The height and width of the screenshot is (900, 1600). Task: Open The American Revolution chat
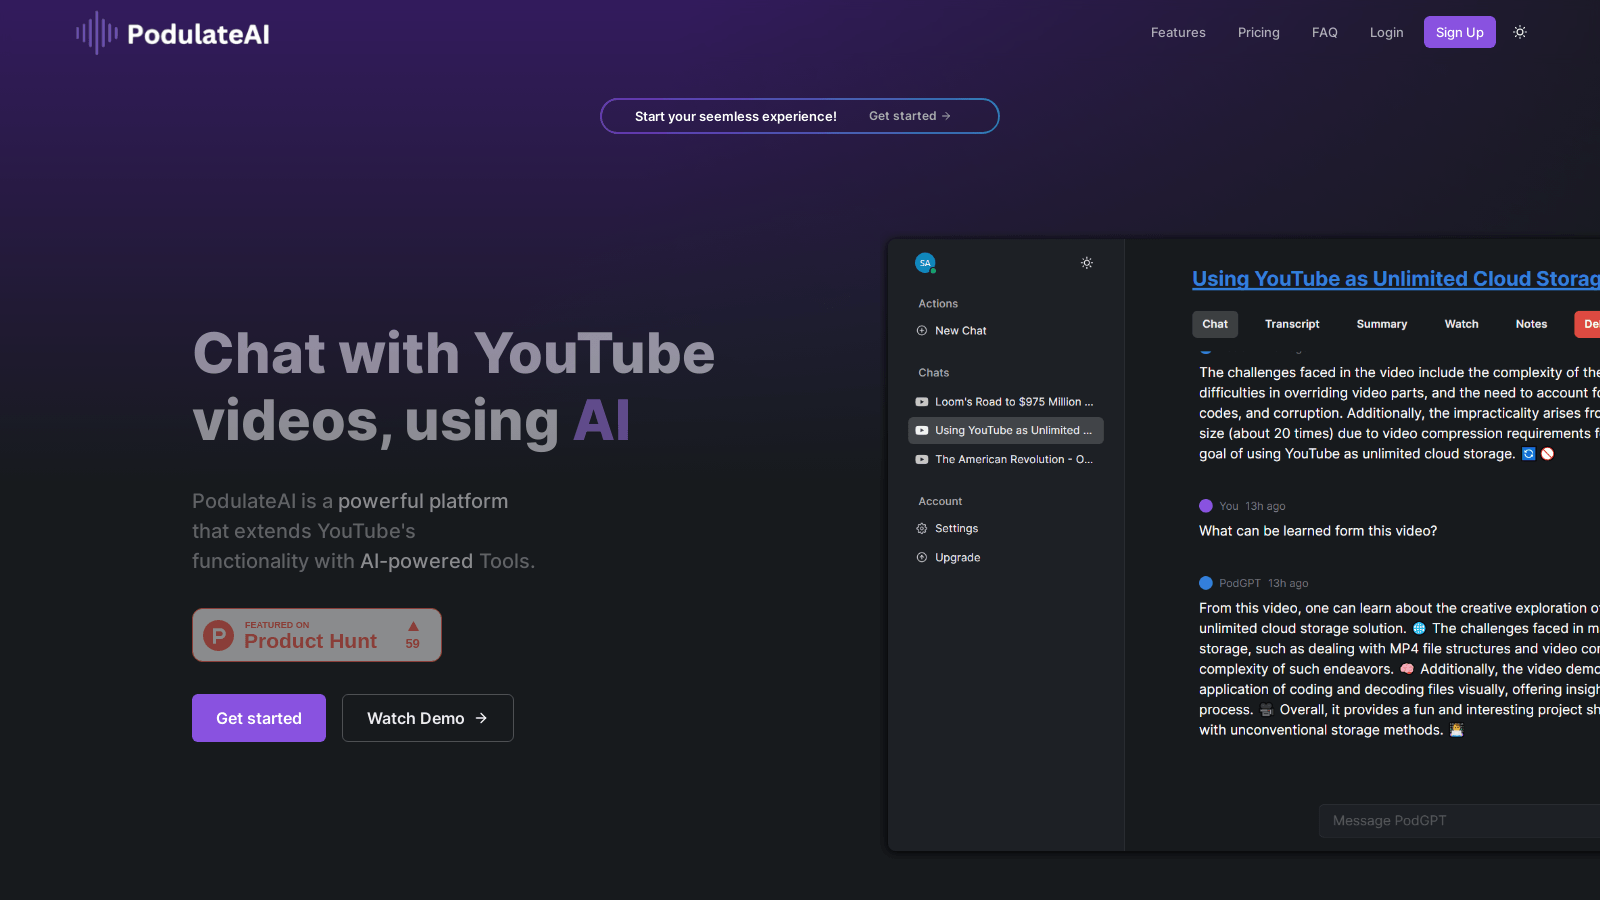point(1006,460)
